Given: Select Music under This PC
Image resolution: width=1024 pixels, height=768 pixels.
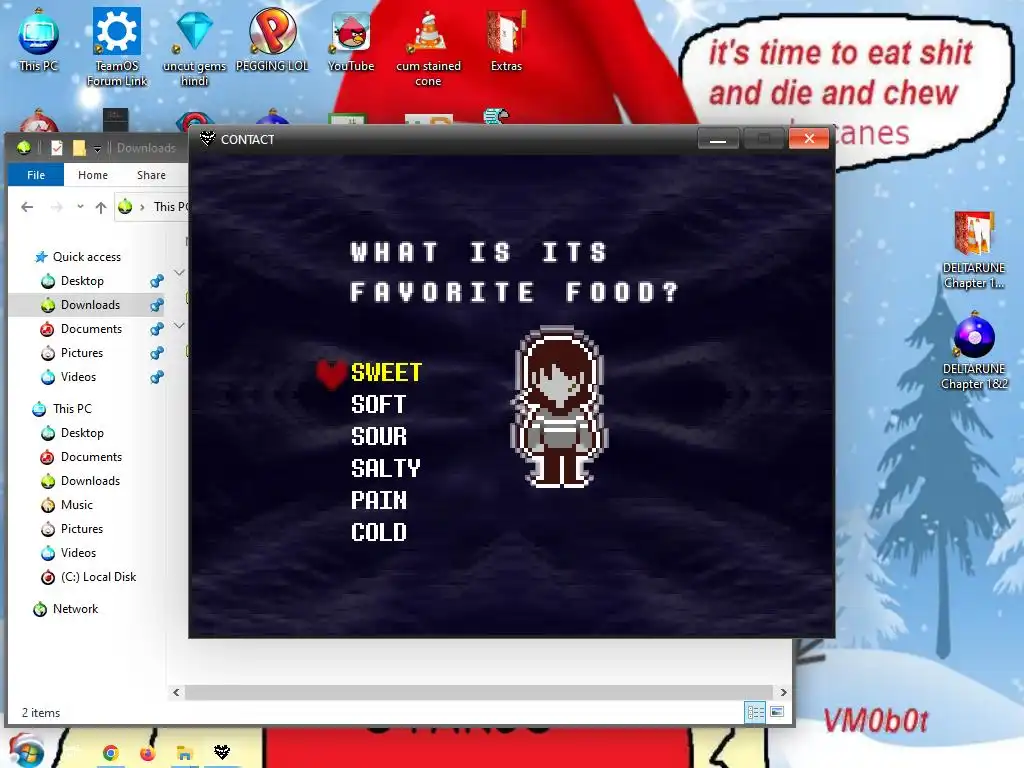Looking at the screenshot, I should 76,505.
